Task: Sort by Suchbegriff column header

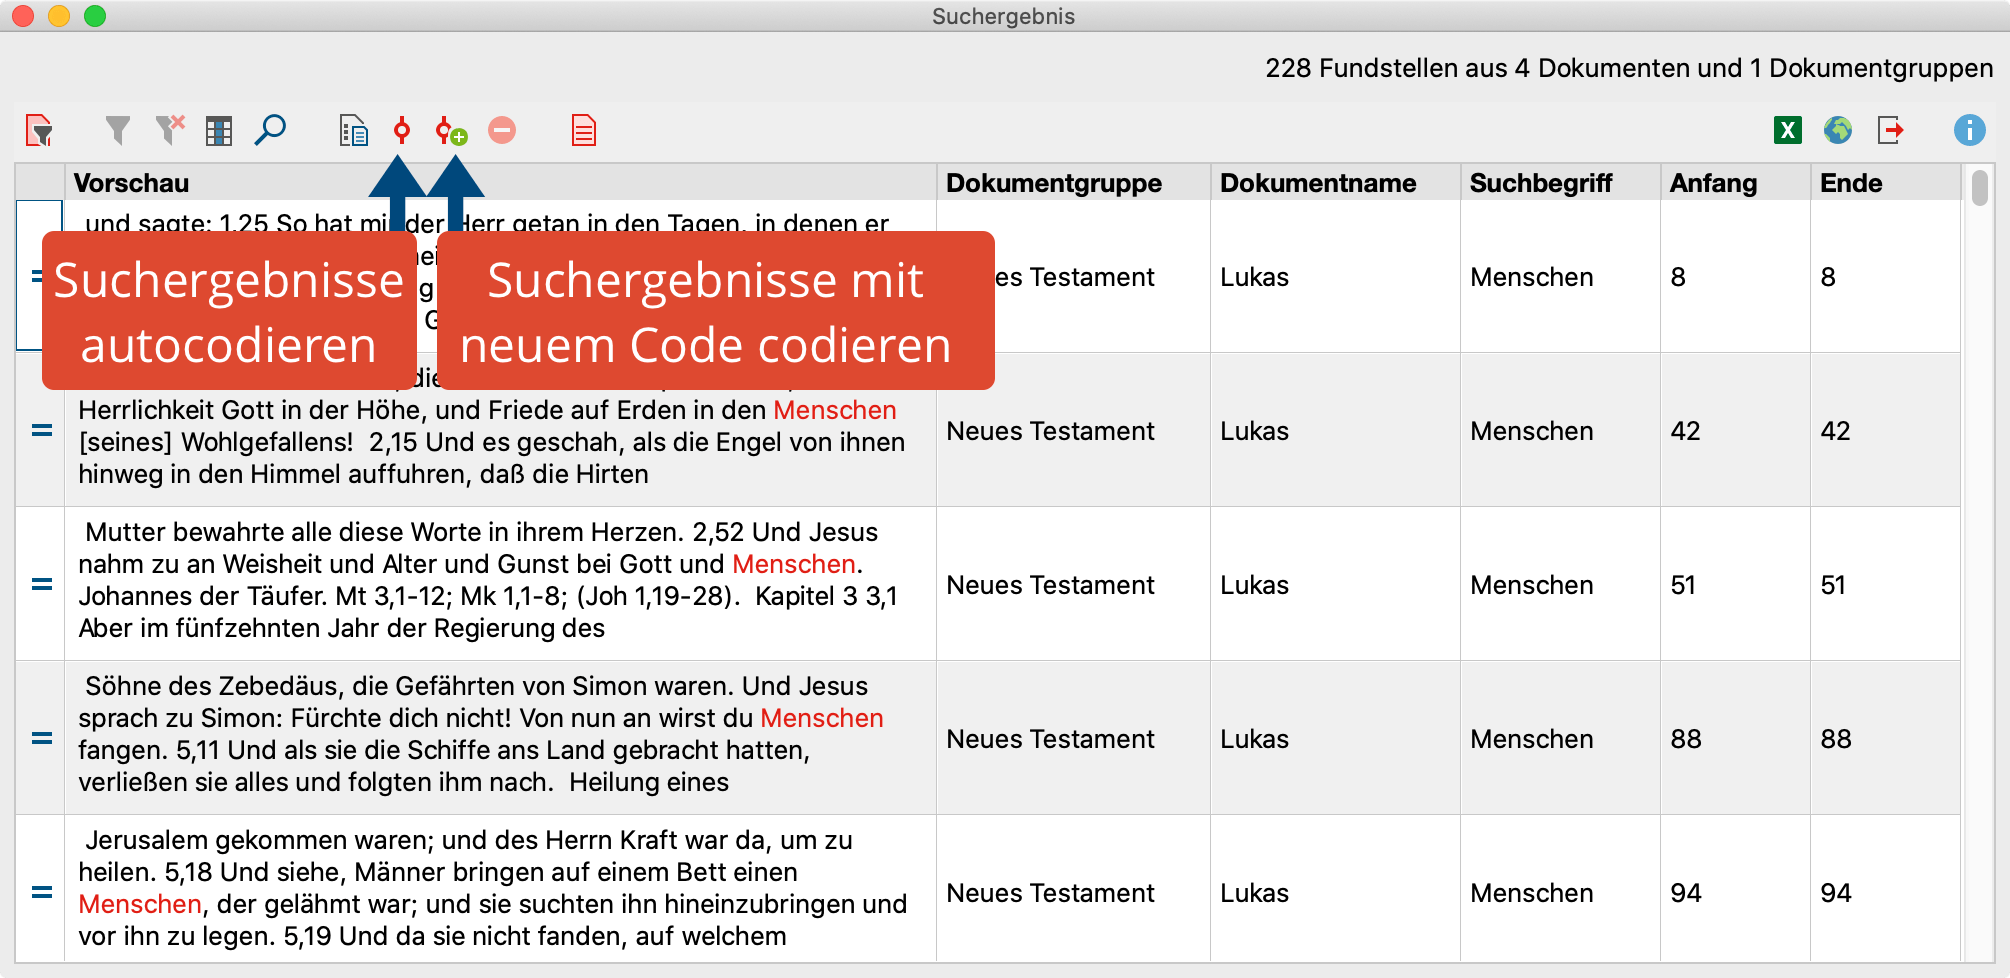Action: click(x=1560, y=183)
